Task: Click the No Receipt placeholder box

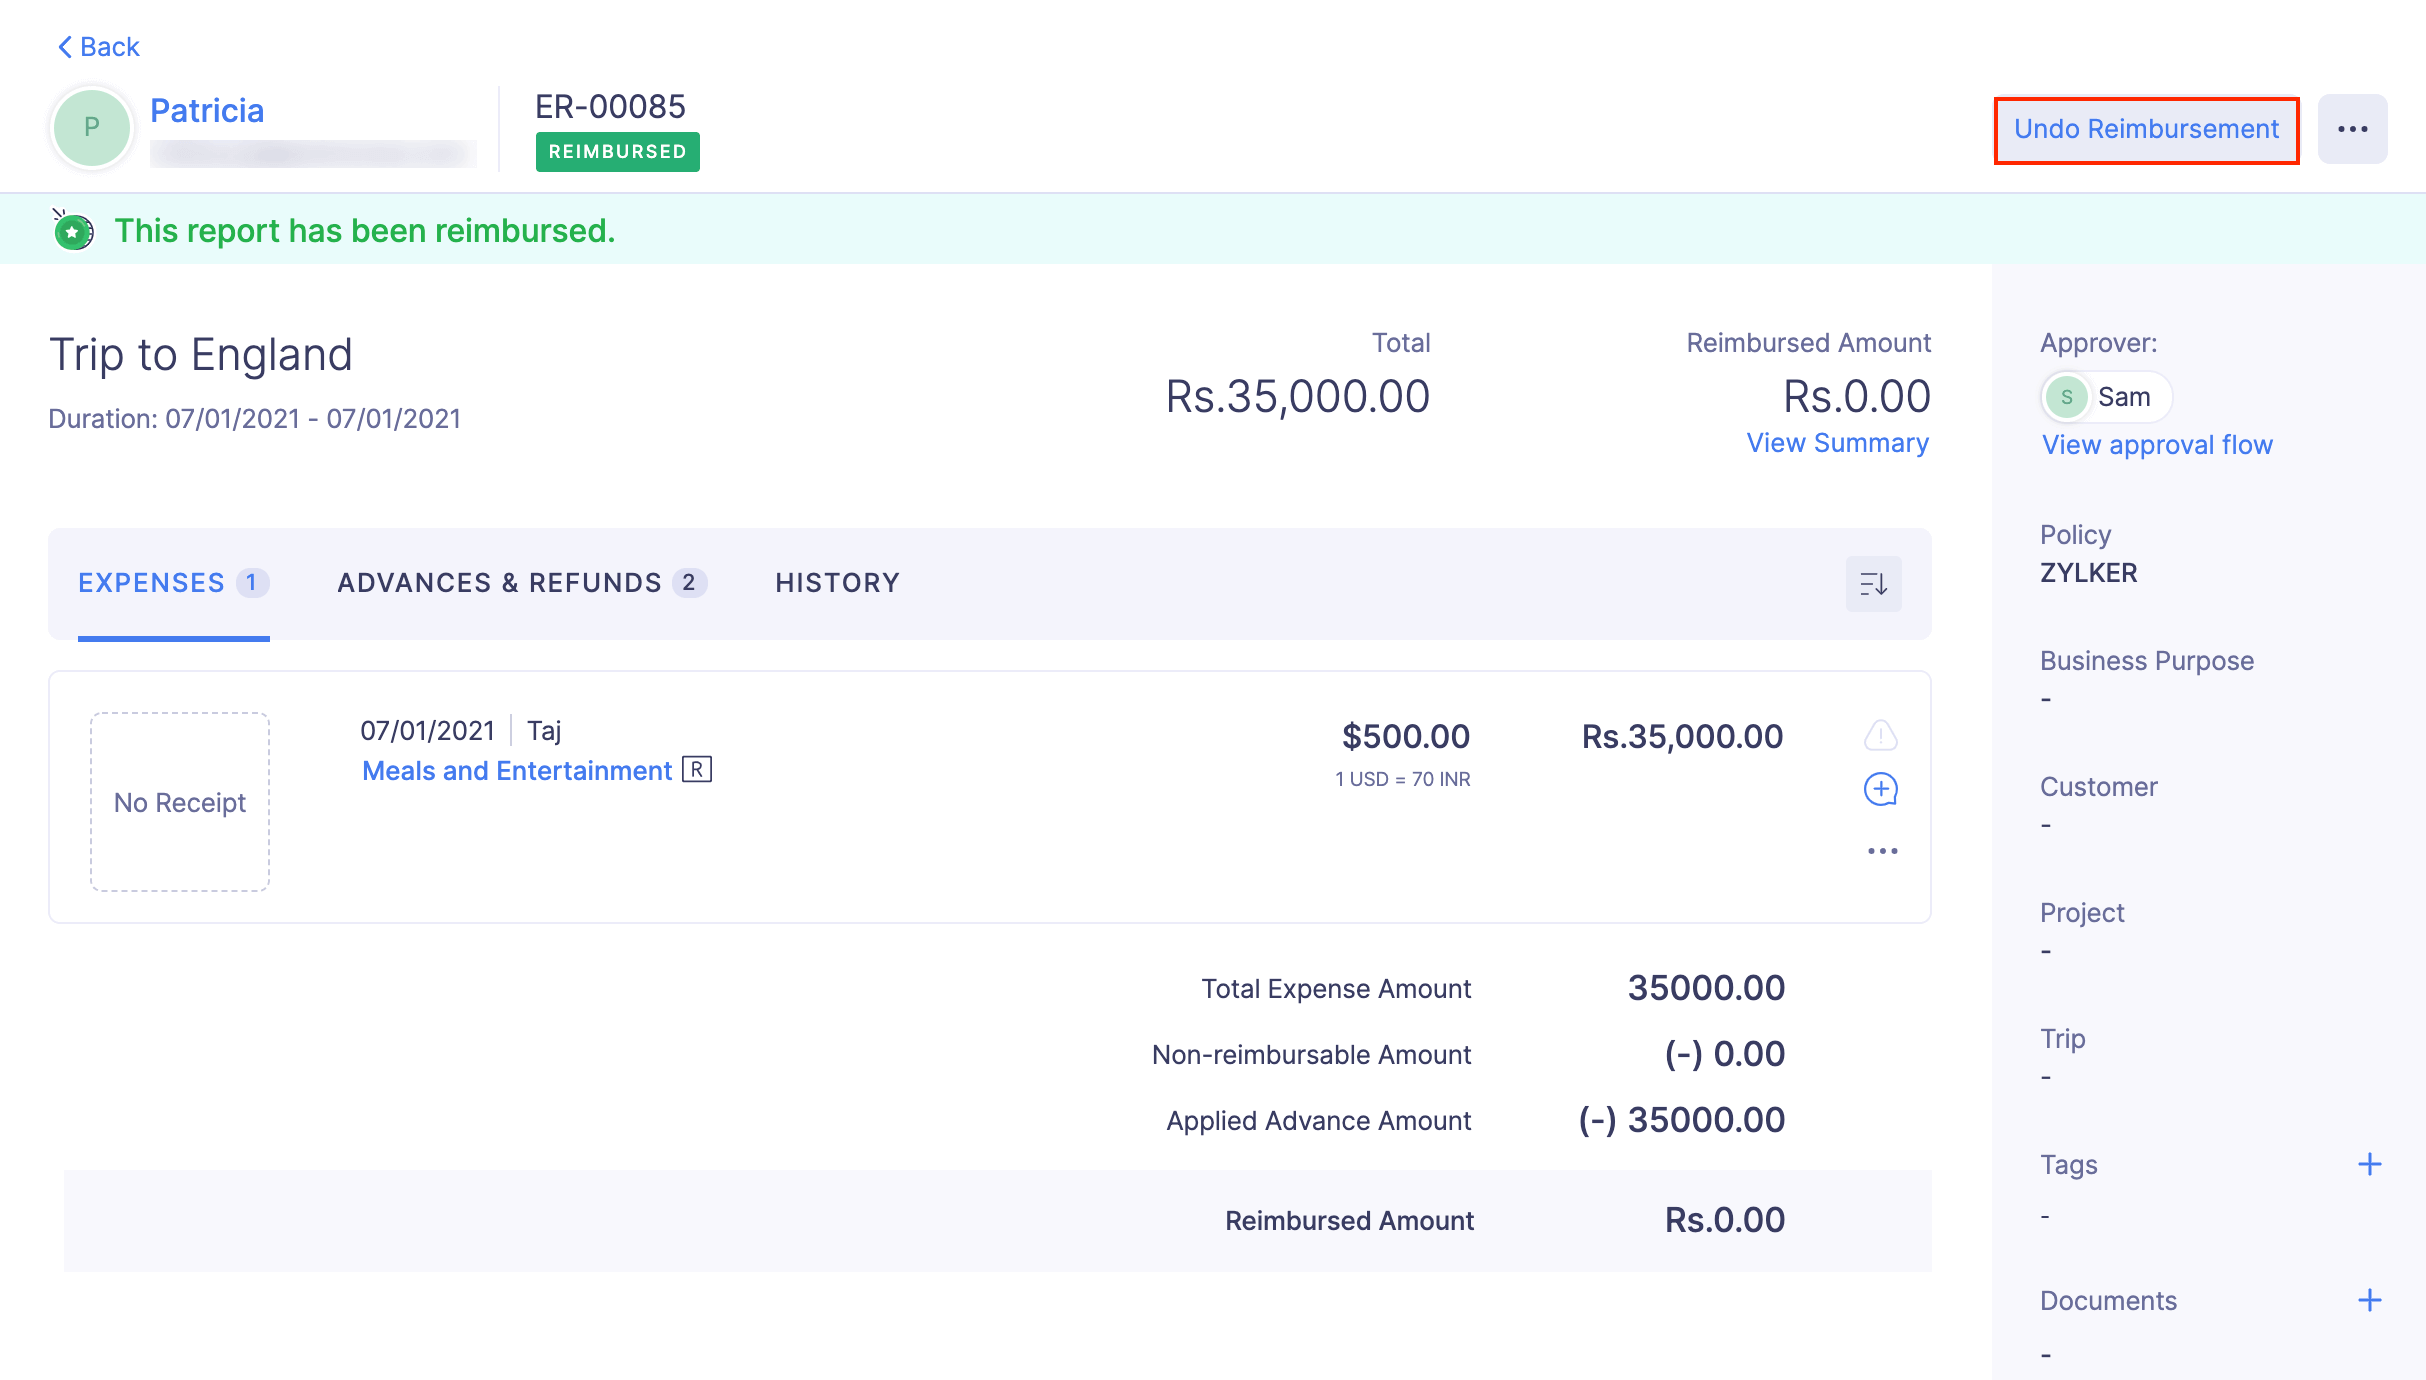Action: click(179, 801)
